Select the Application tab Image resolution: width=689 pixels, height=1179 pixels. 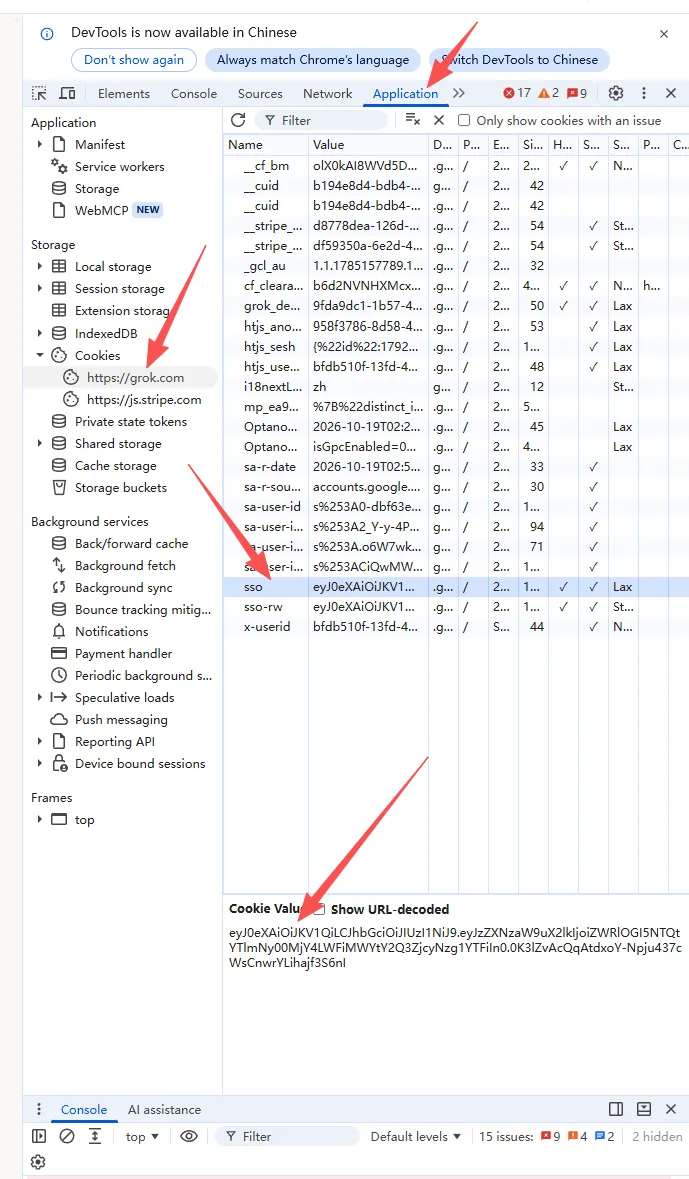tap(405, 93)
